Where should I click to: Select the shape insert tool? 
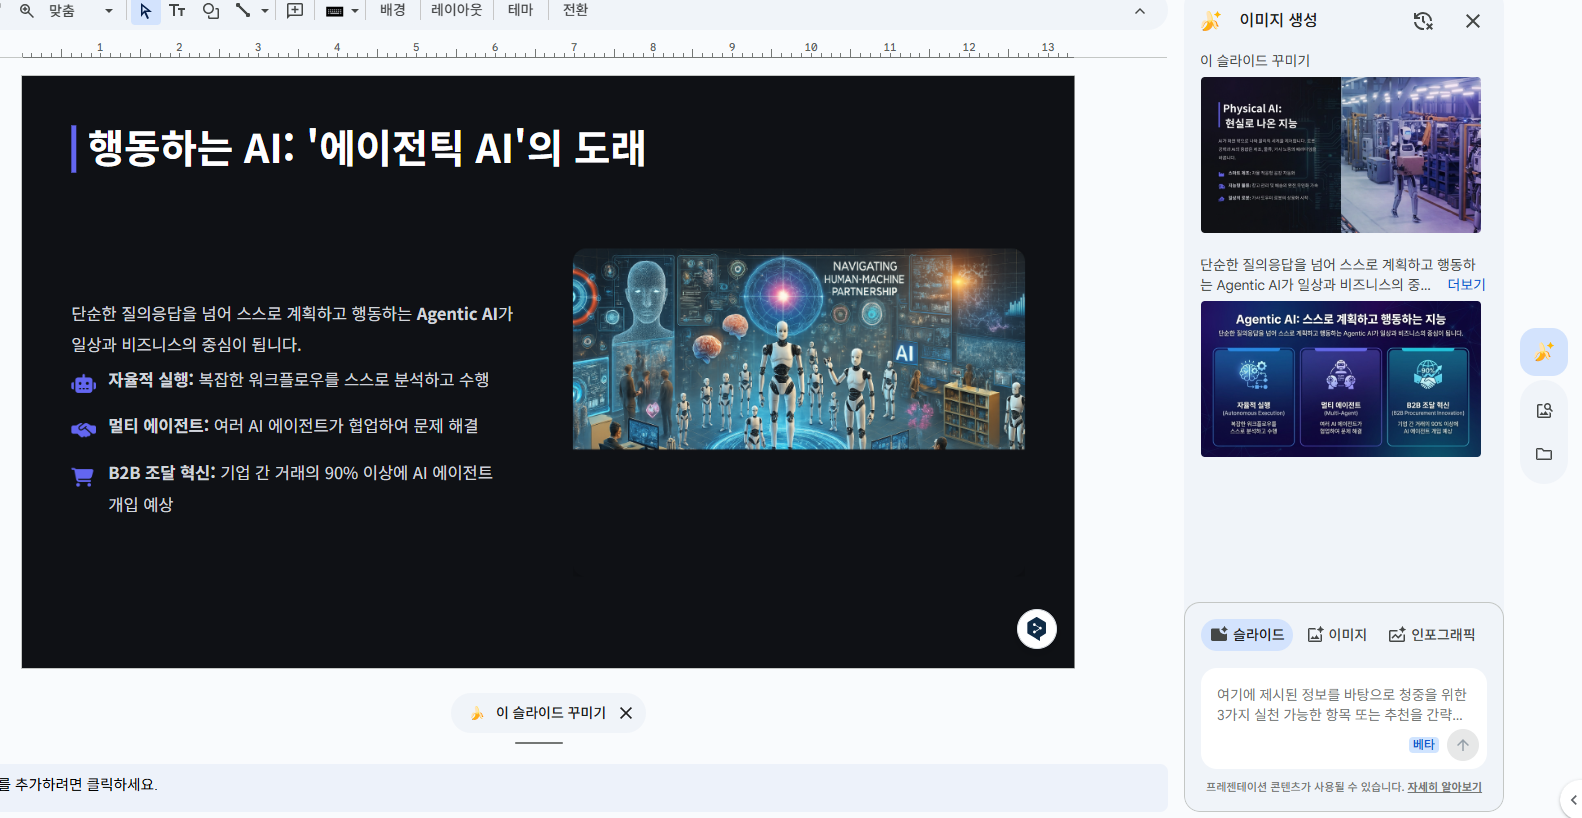[211, 11]
